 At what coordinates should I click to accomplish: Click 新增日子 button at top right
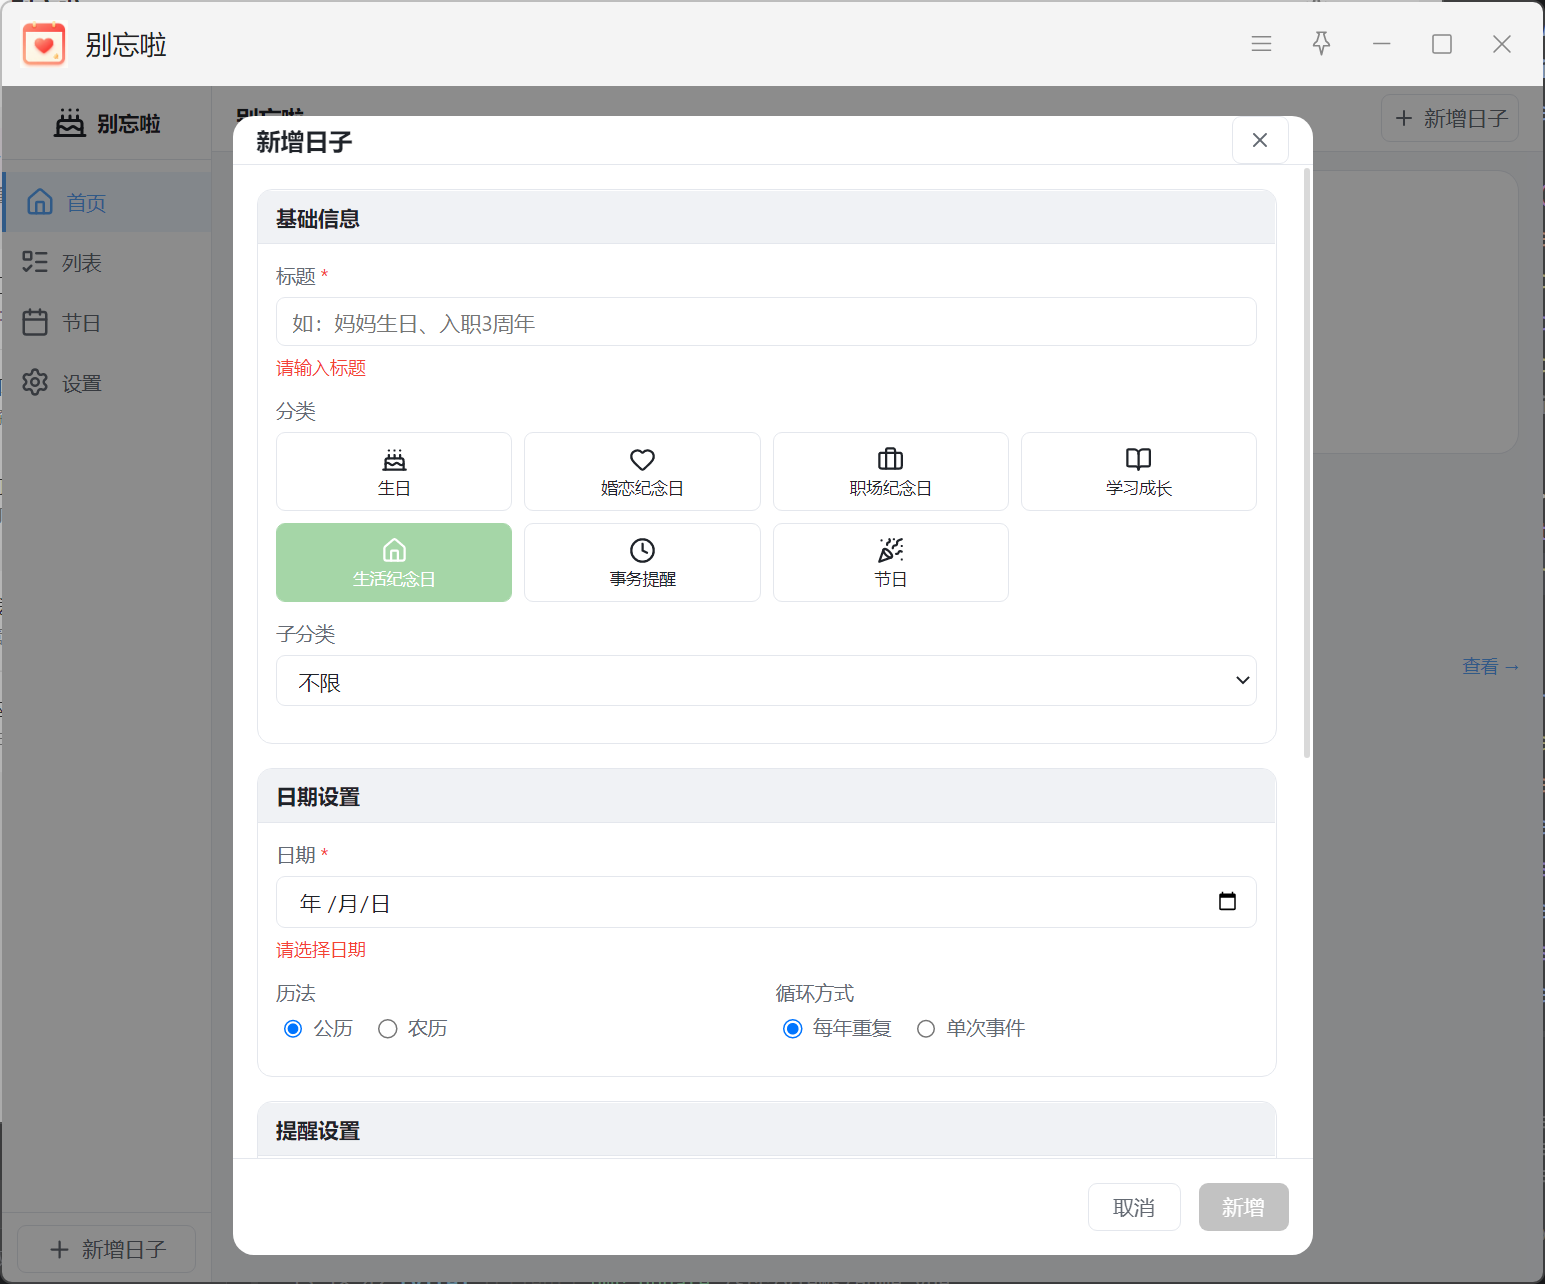coord(1450,119)
